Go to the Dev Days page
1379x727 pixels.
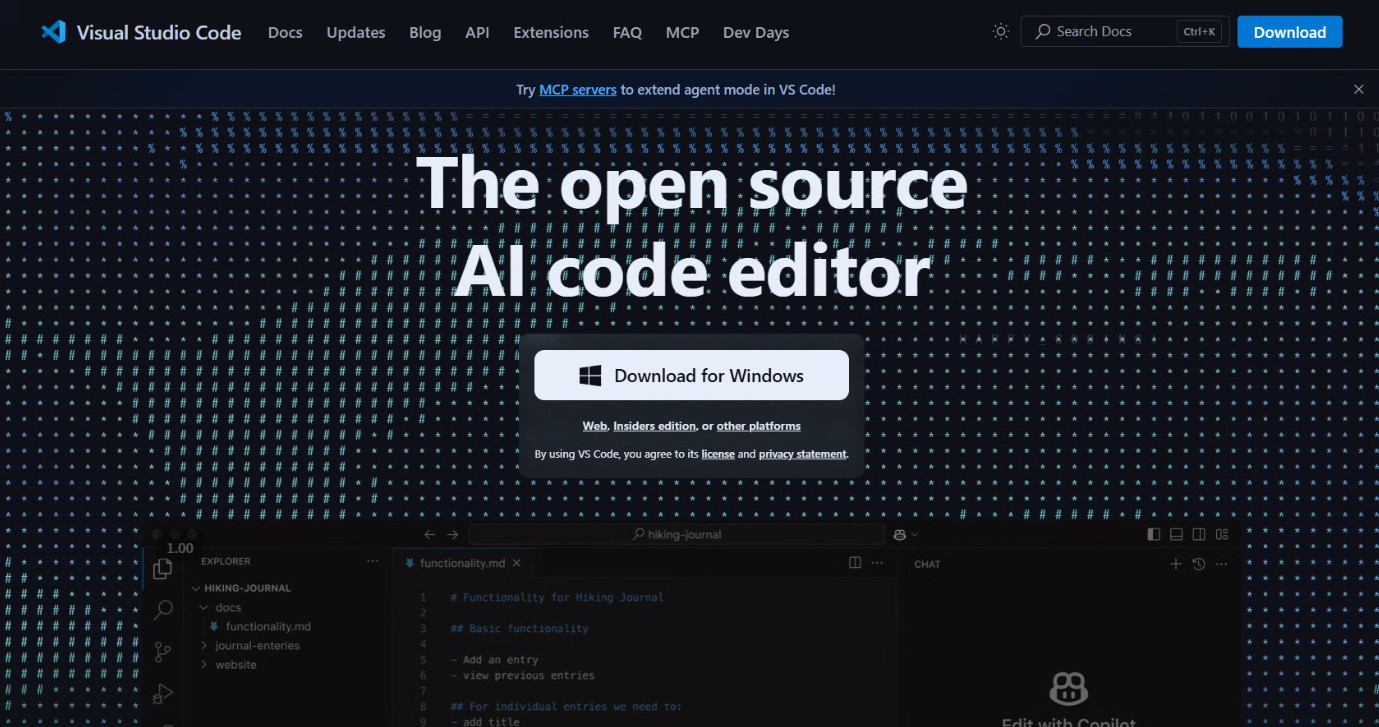756,32
